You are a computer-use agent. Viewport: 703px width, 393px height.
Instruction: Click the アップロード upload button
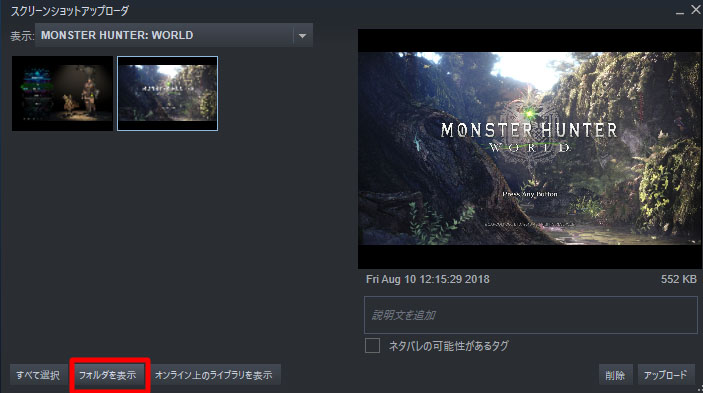666,375
